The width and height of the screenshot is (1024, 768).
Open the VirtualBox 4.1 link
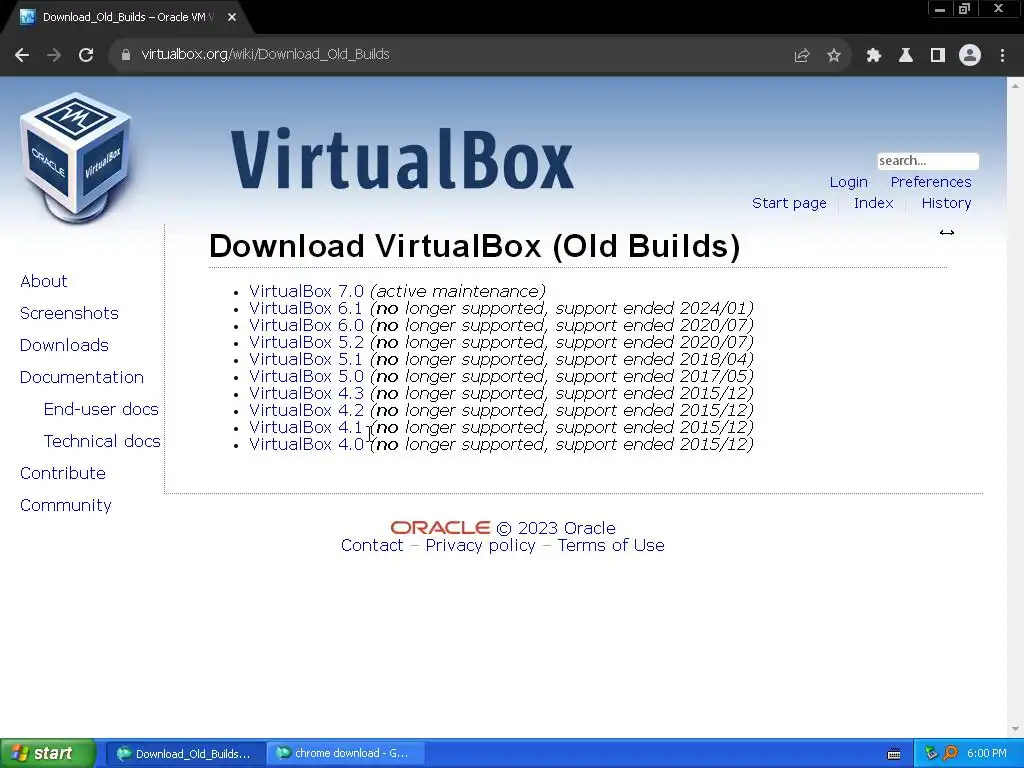306,427
